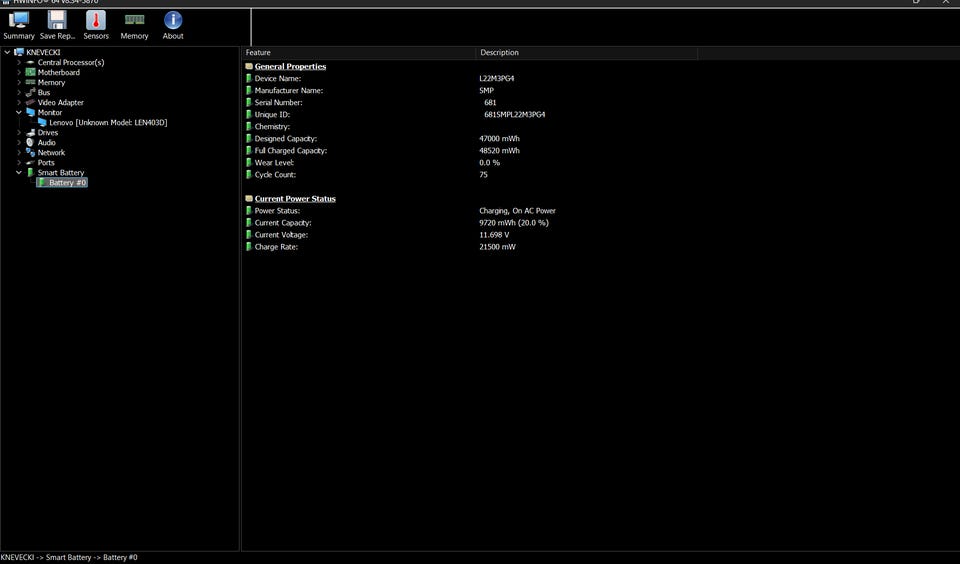Click battery icon beside Charge Rate
The width and height of the screenshot is (960, 564).
click(249, 247)
